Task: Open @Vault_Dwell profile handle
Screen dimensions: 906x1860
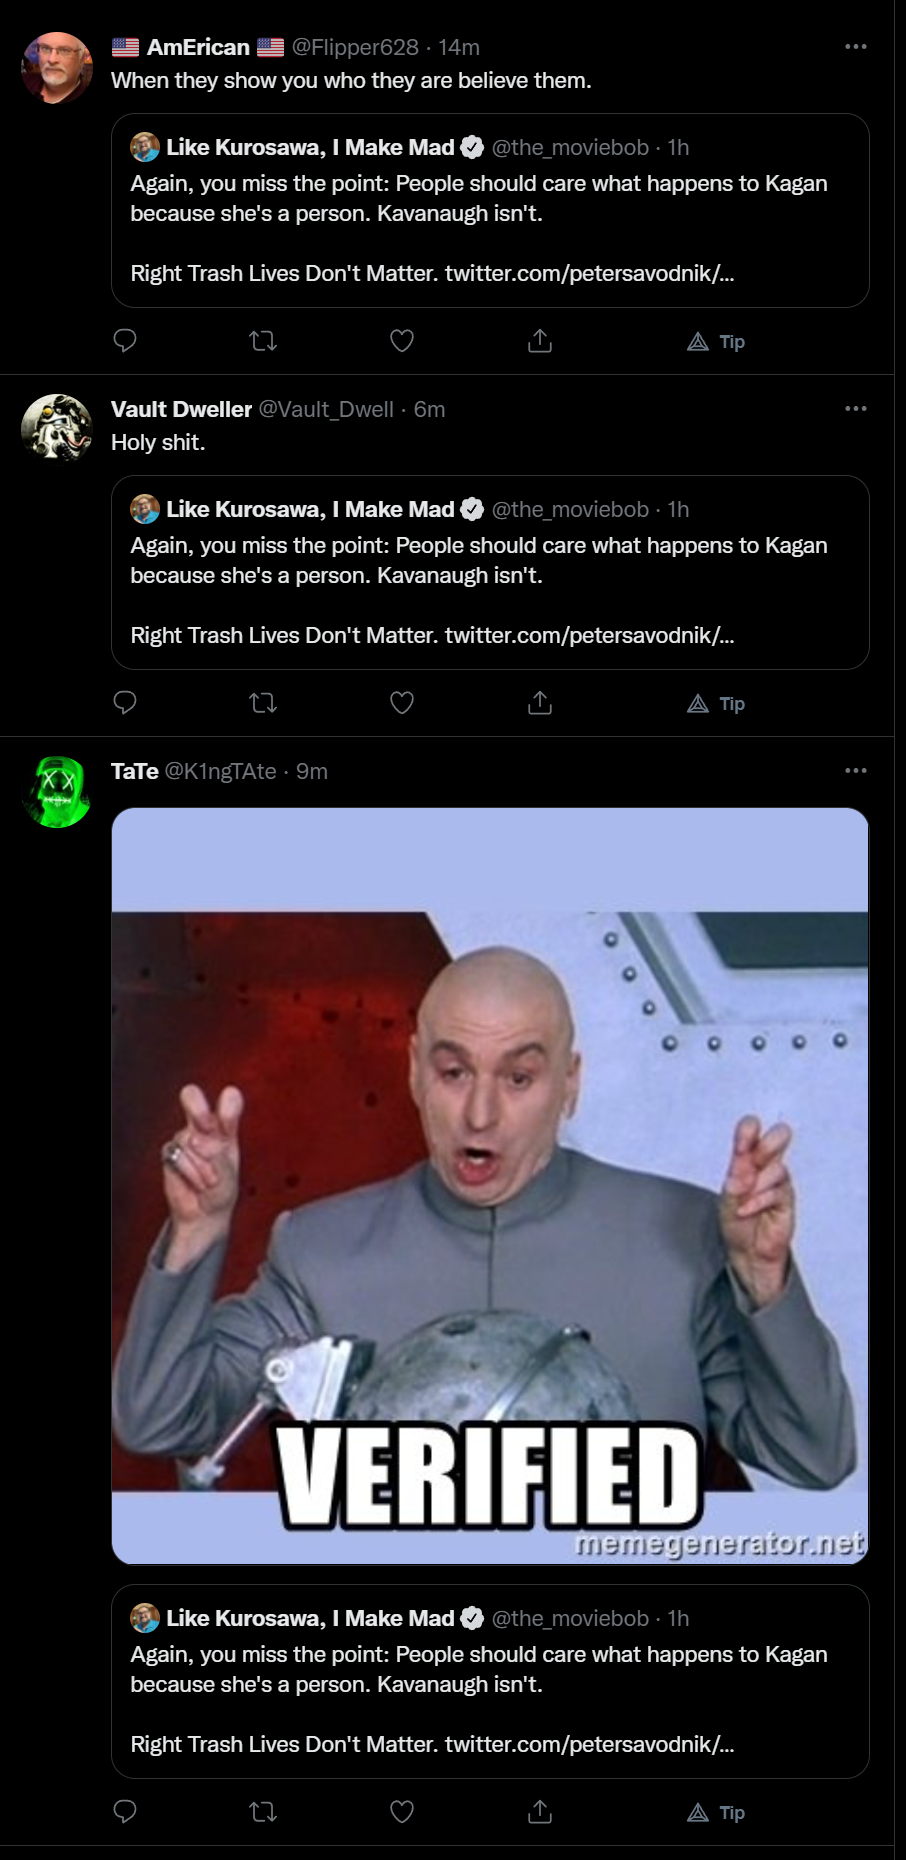Action: tap(326, 409)
